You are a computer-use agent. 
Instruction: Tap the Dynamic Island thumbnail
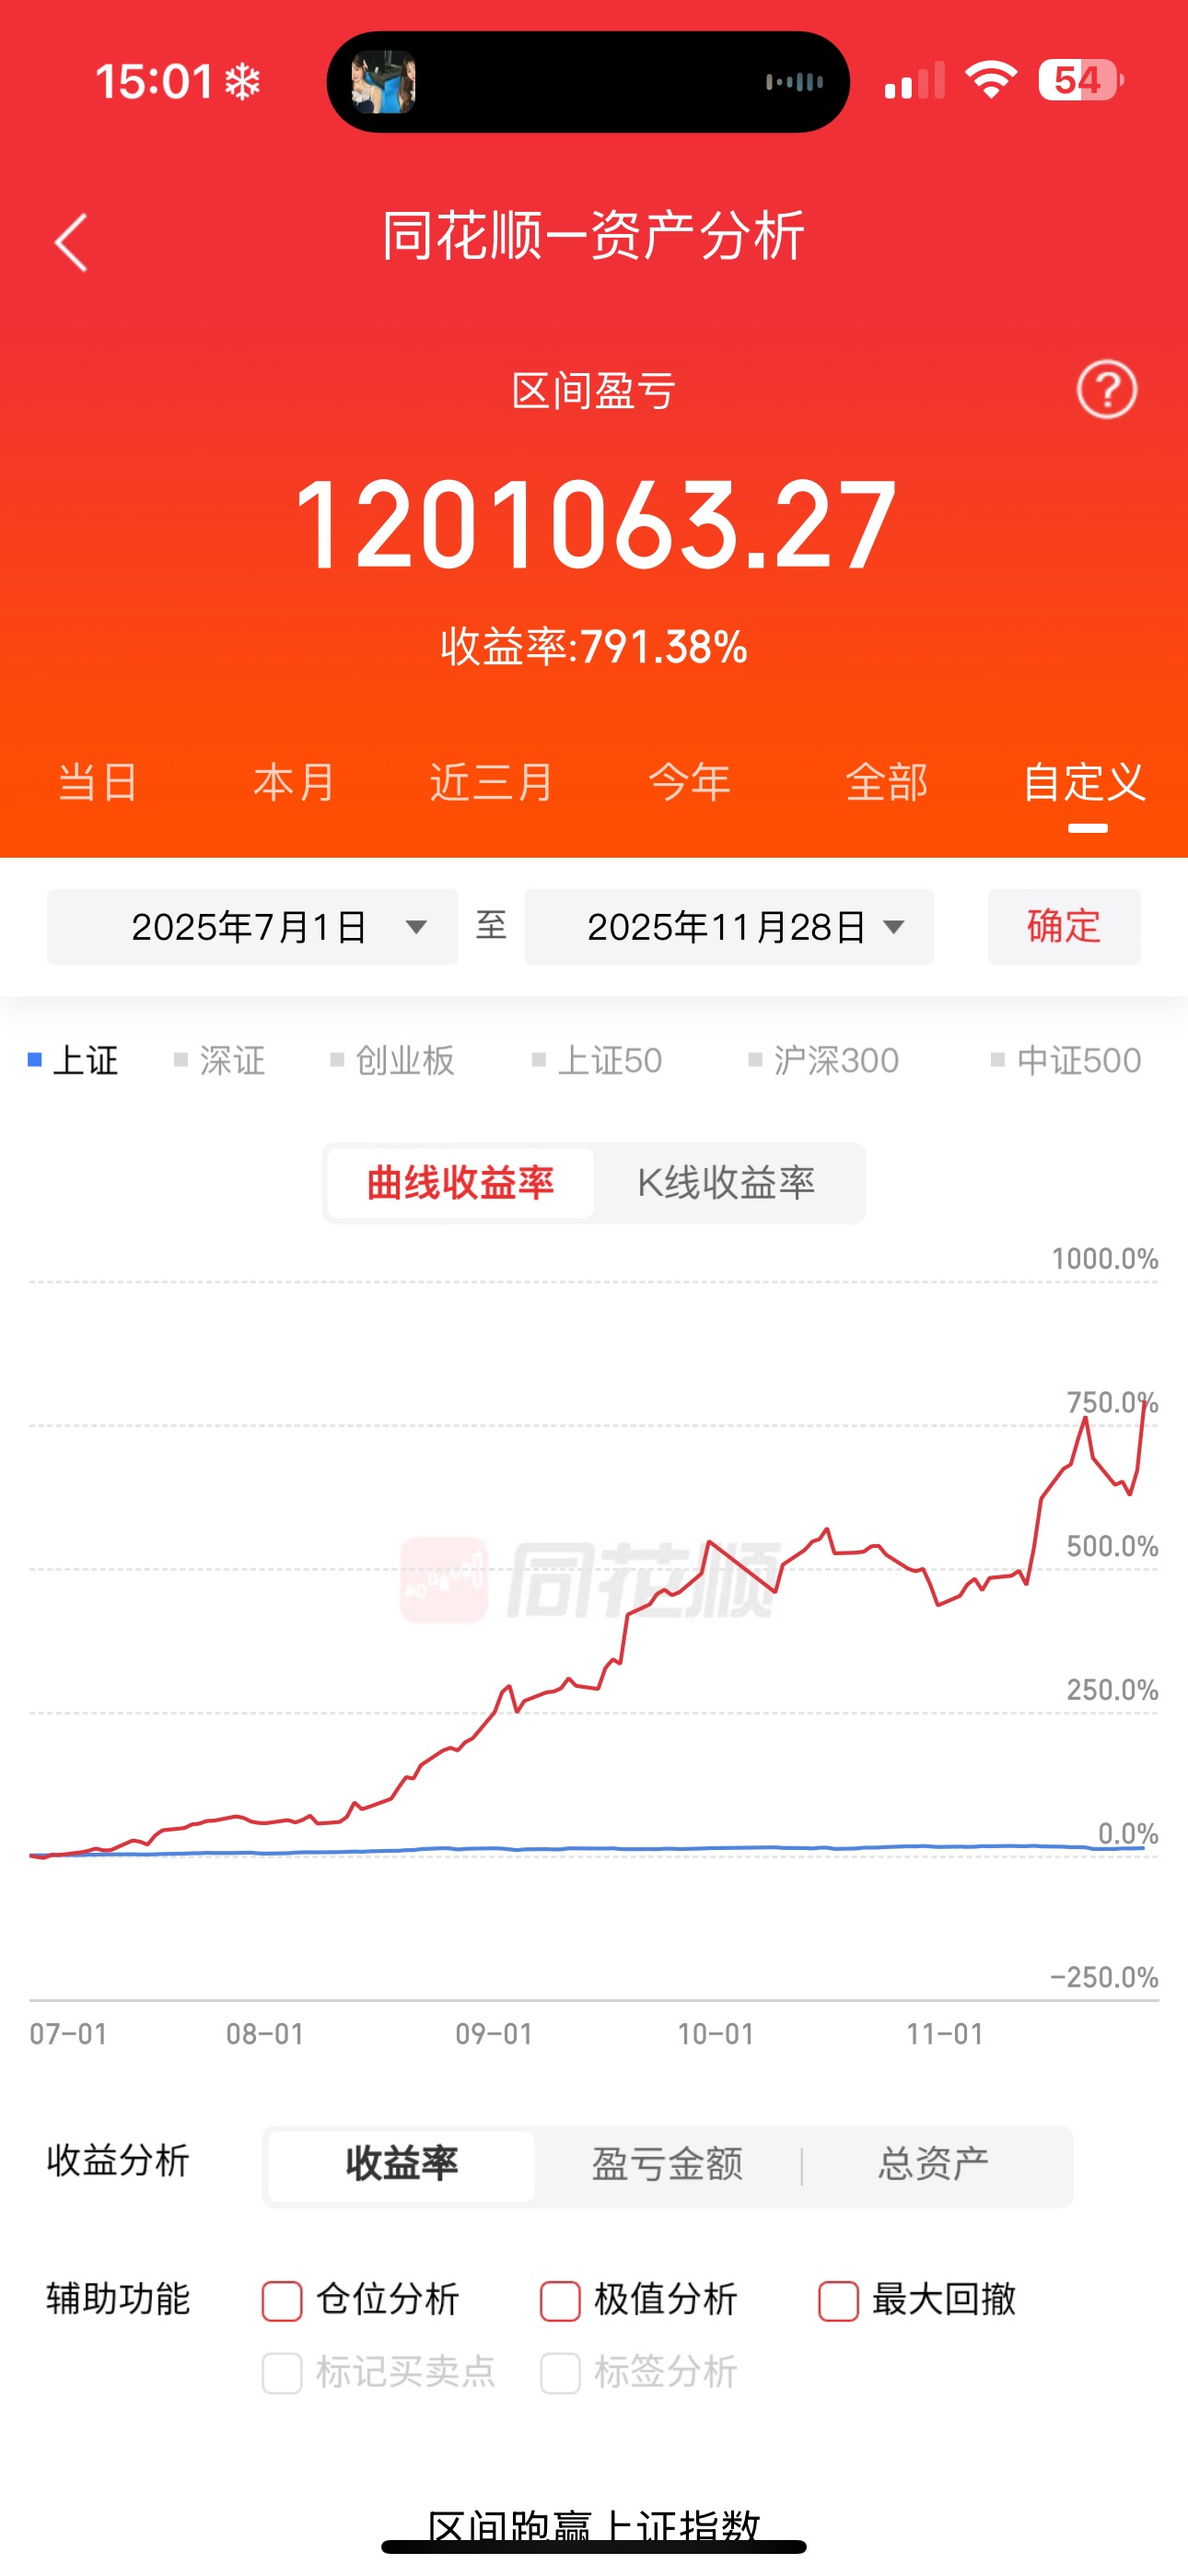(384, 82)
